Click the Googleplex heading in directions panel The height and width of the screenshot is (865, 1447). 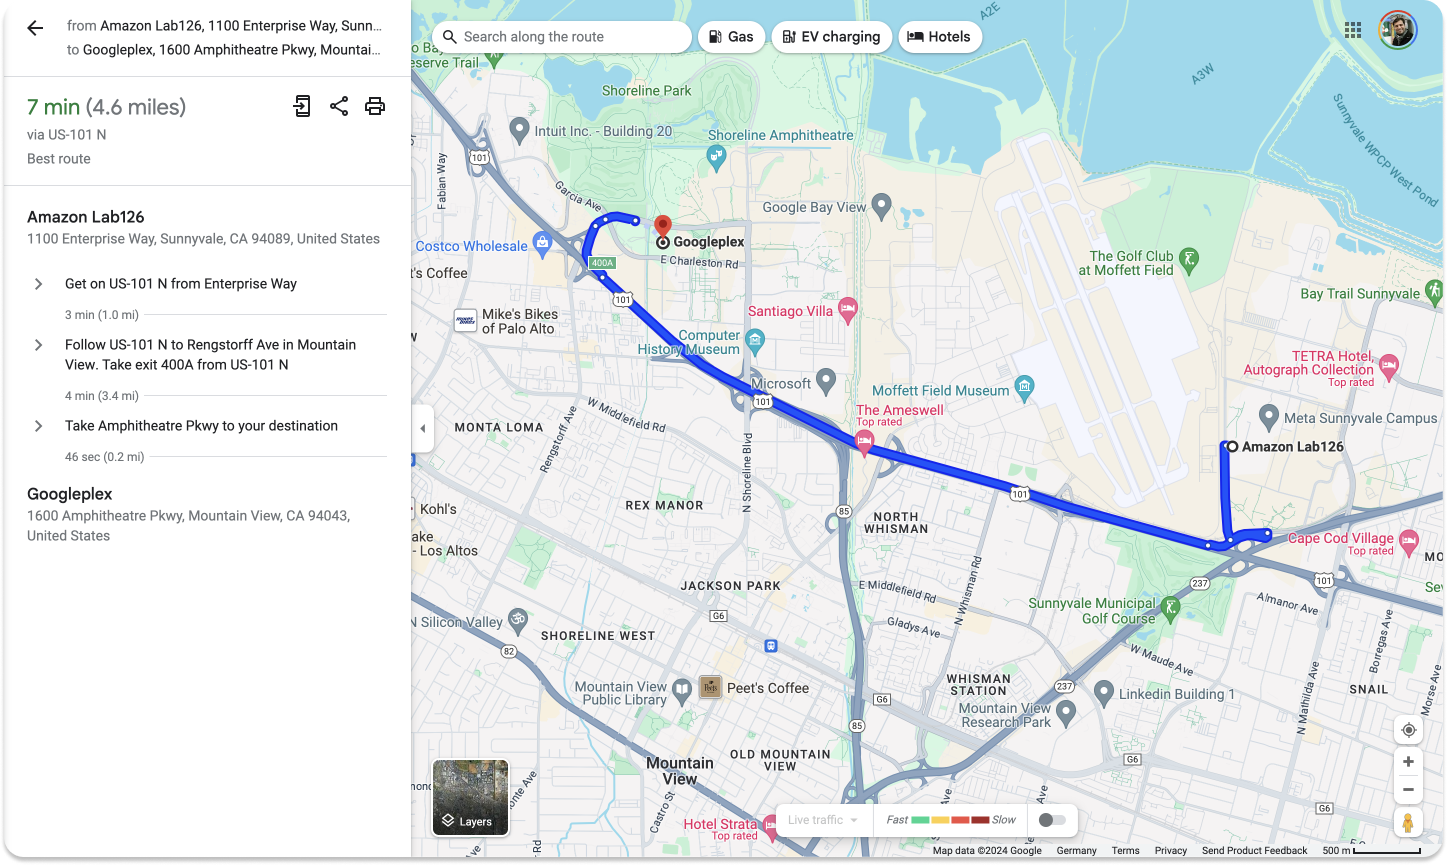[70, 494]
